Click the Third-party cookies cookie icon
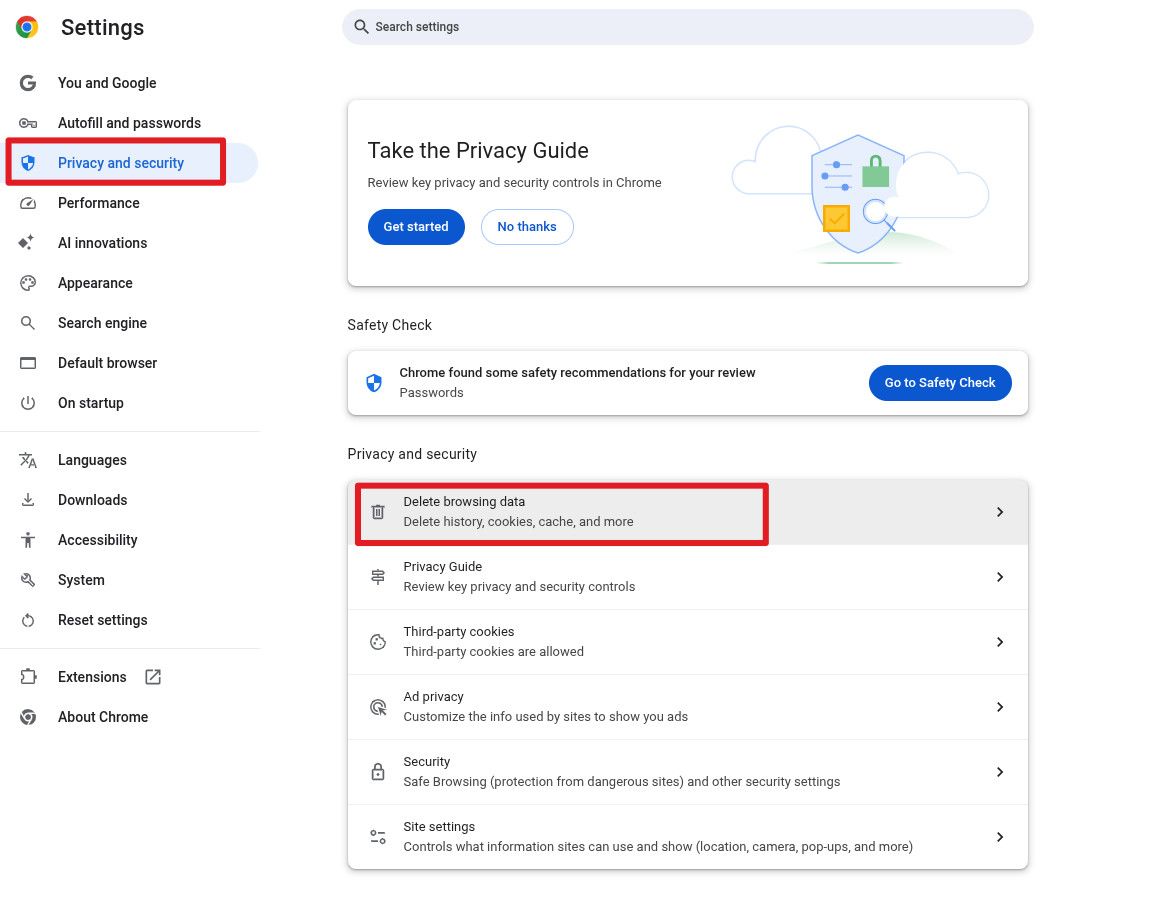This screenshot has width=1155, height=919. 378,642
